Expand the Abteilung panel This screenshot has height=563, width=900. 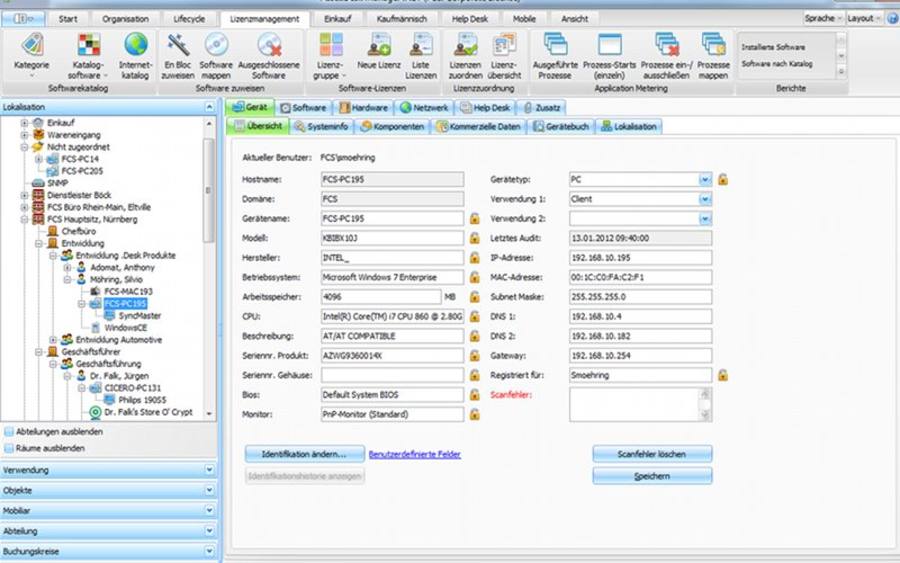pyautogui.click(x=209, y=531)
